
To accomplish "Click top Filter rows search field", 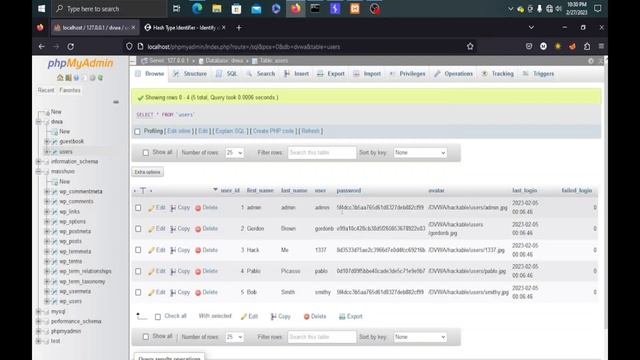I will click(322, 153).
